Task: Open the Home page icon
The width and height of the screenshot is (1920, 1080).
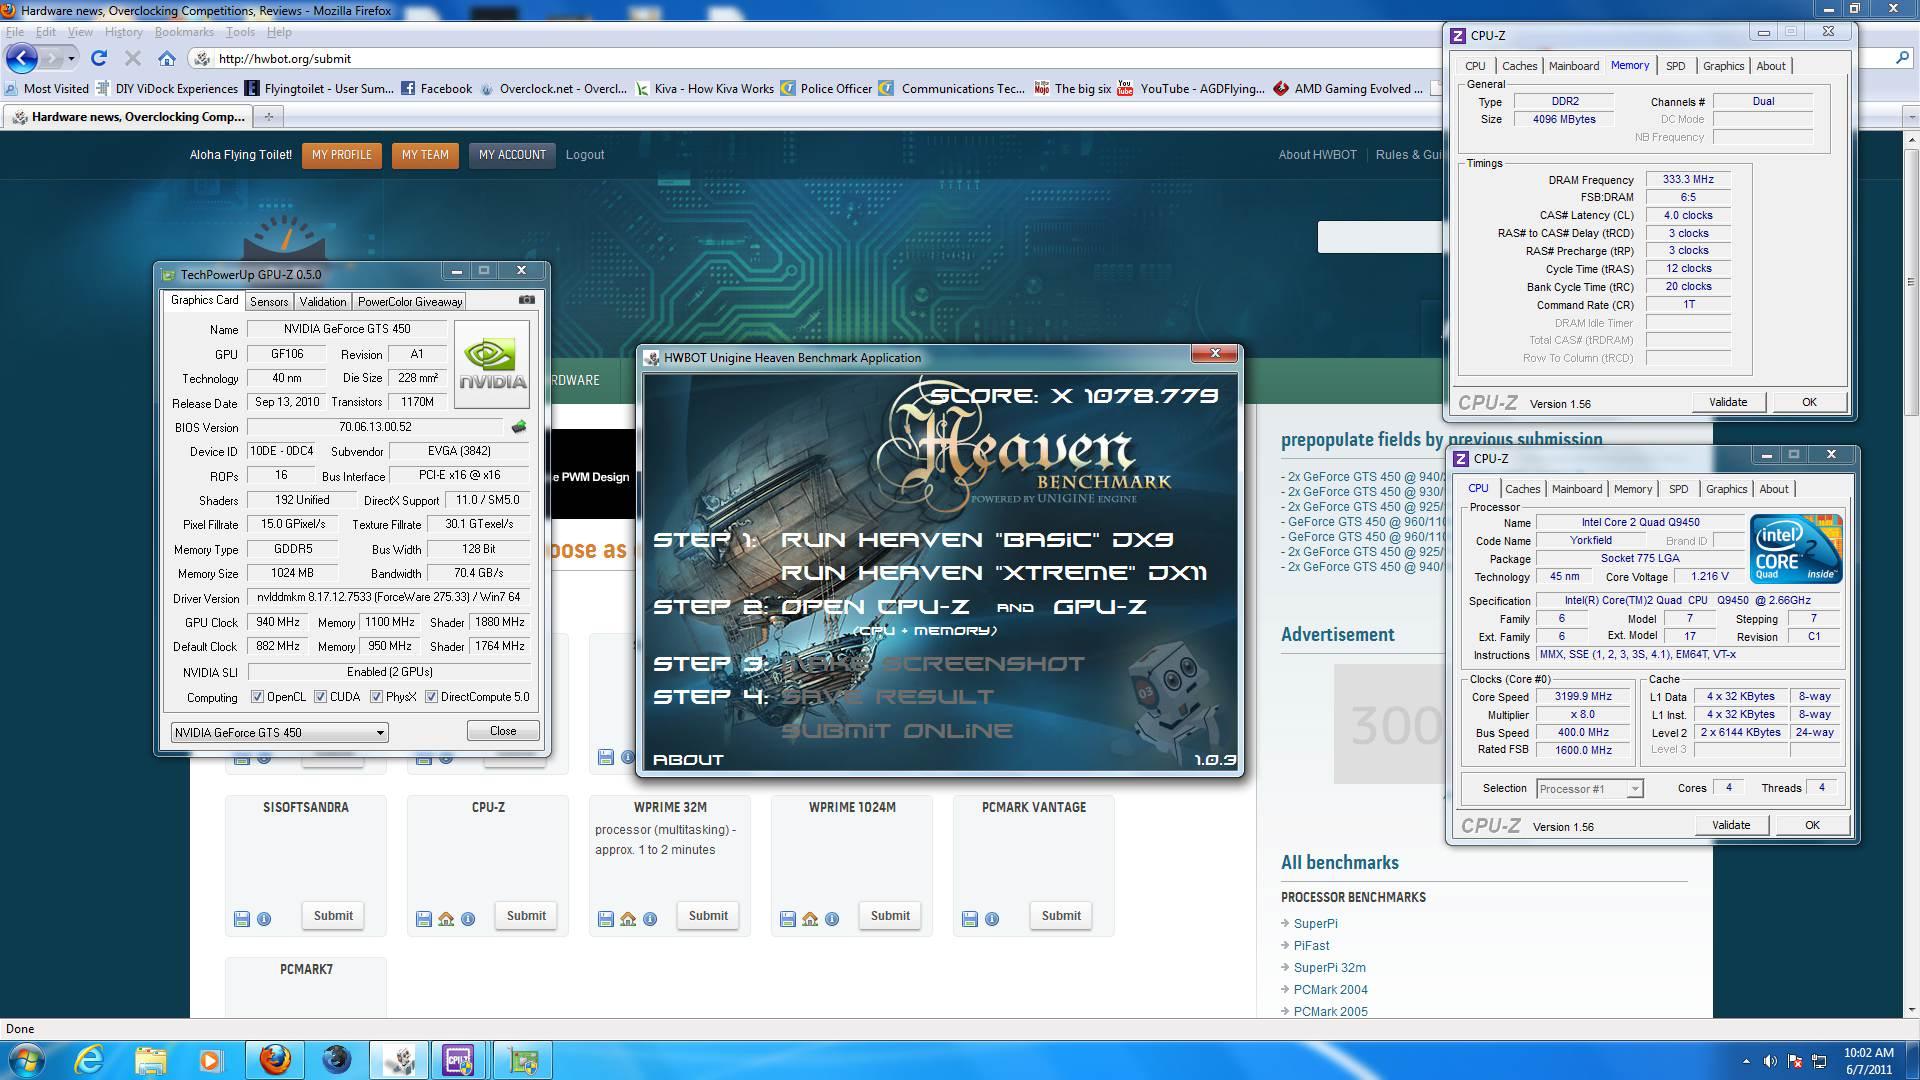Action: [167, 58]
